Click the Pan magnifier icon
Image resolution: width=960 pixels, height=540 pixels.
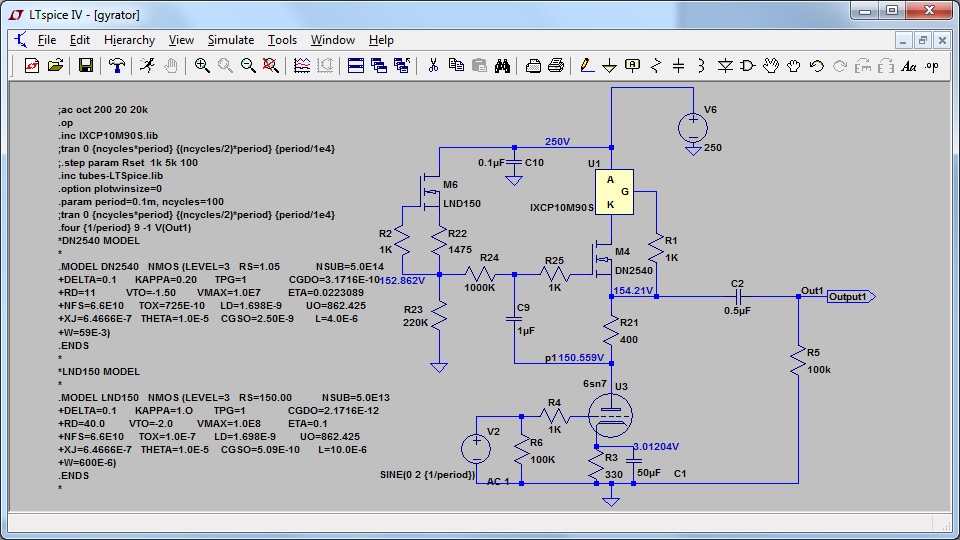coord(225,66)
